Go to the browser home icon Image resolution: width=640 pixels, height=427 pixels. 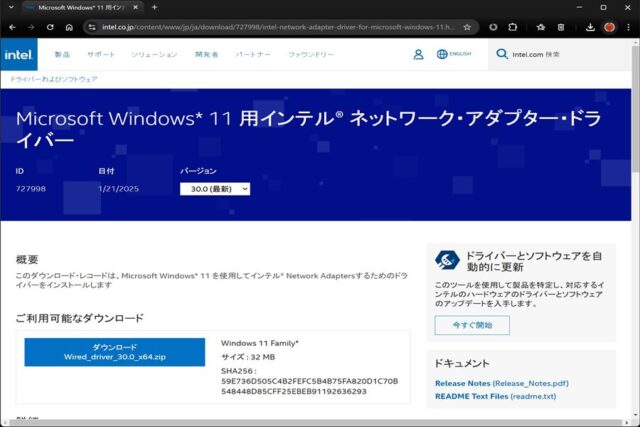(x=69, y=27)
